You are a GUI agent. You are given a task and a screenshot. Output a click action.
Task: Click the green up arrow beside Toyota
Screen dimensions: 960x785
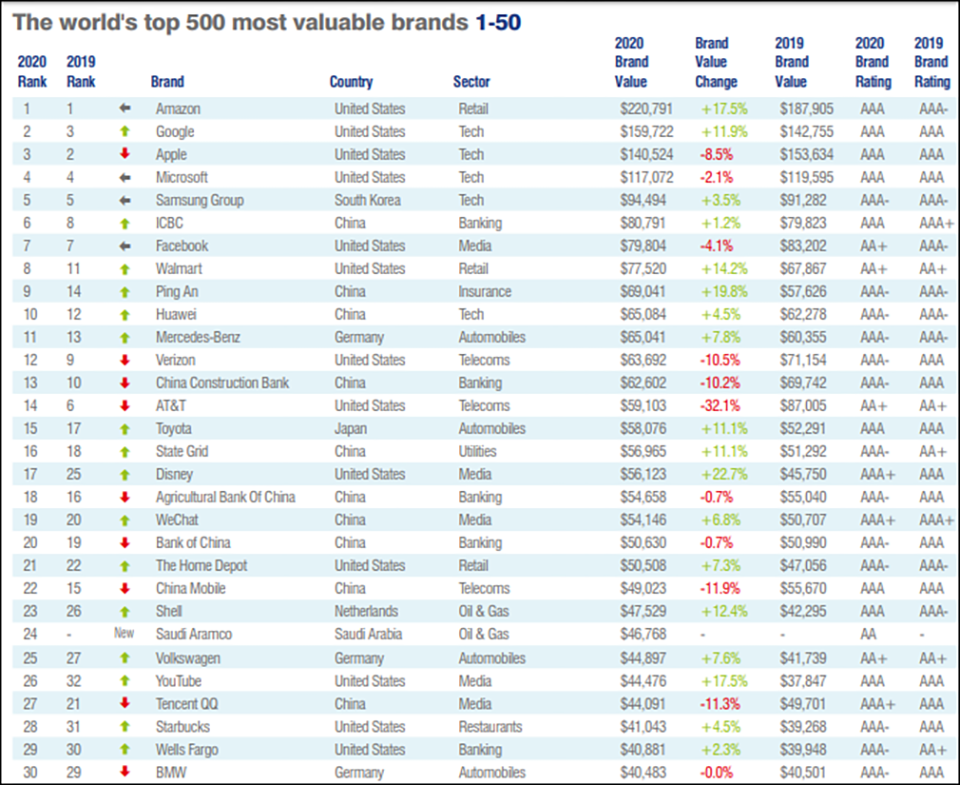(125, 429)
